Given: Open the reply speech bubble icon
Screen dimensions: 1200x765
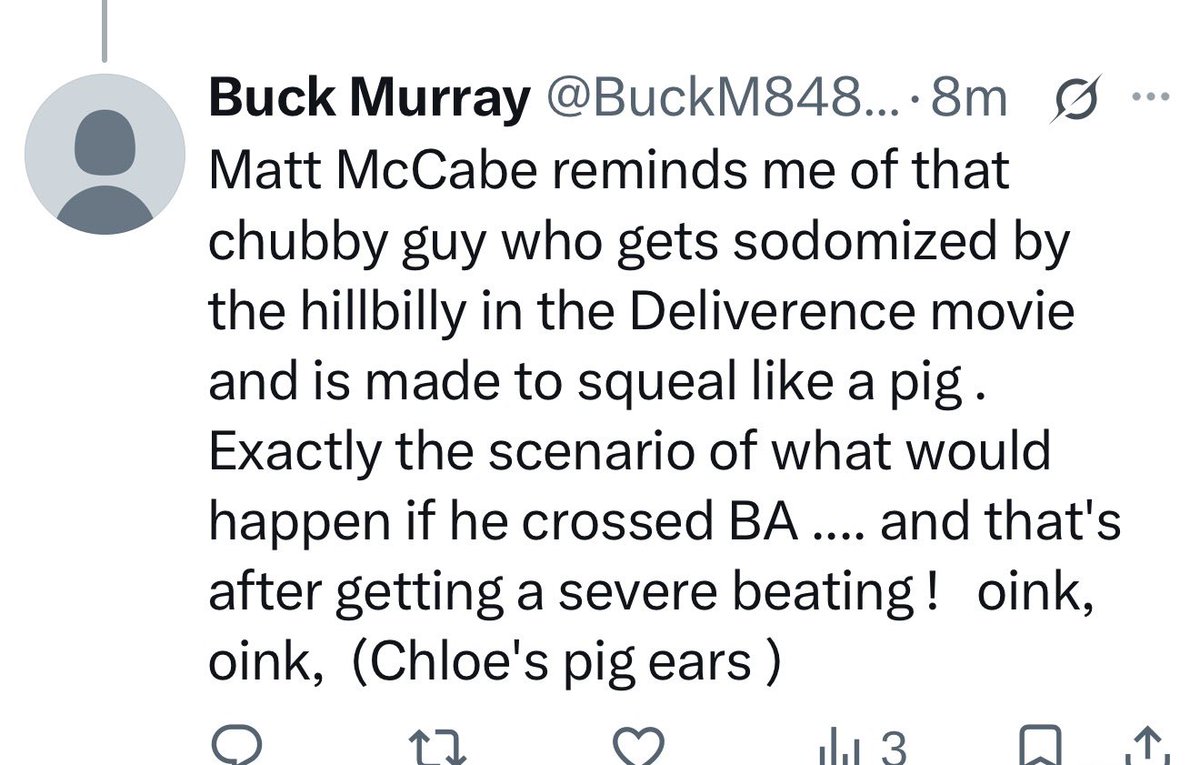Looking at the screenshot, I should (236, 747).
